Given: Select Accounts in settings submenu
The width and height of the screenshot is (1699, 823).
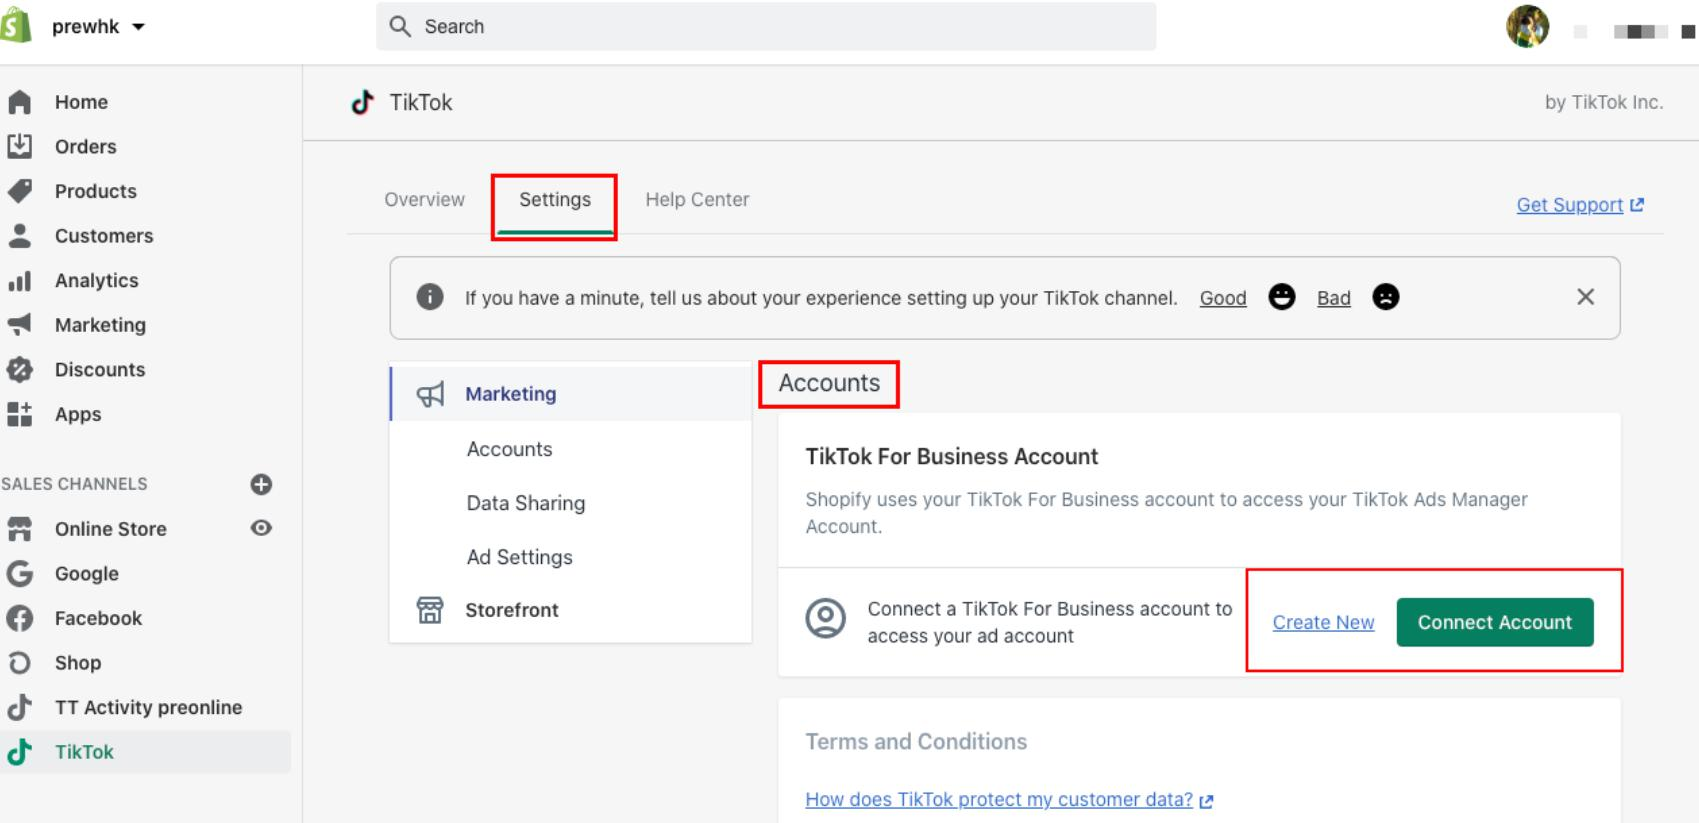Looking at the screenshot, I should 509,450.
